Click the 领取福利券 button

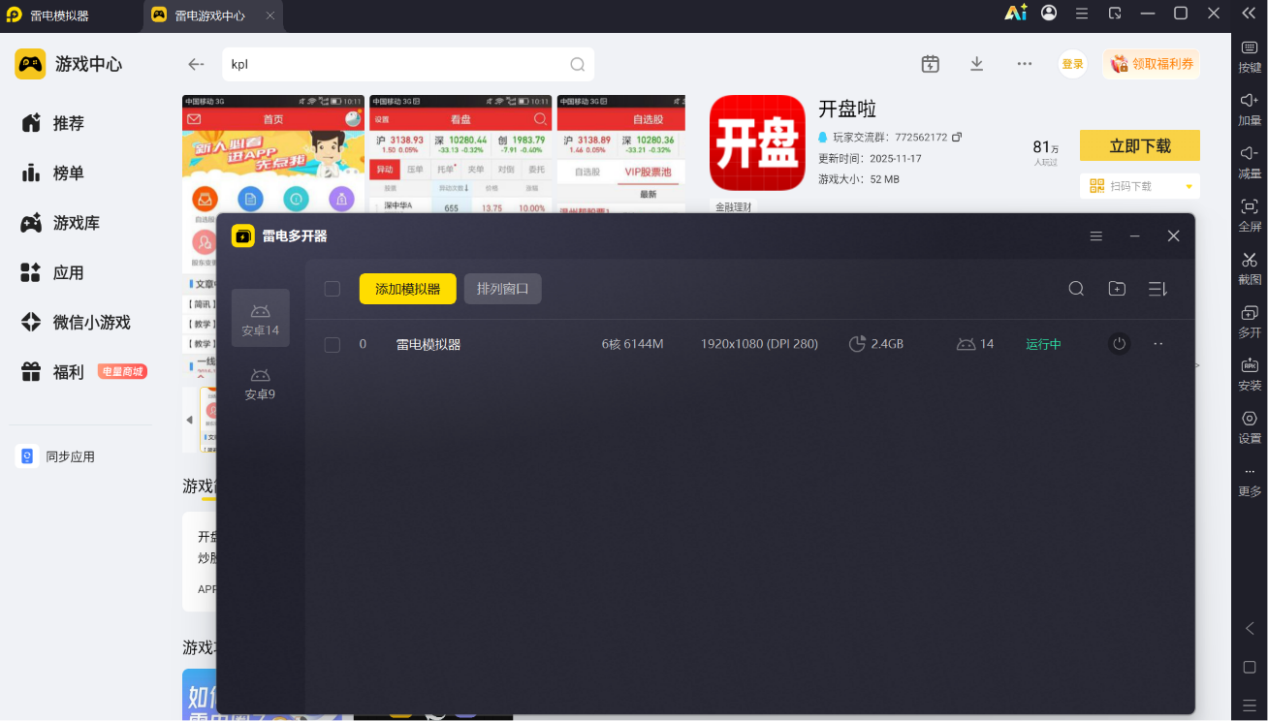coord(1152,64)
